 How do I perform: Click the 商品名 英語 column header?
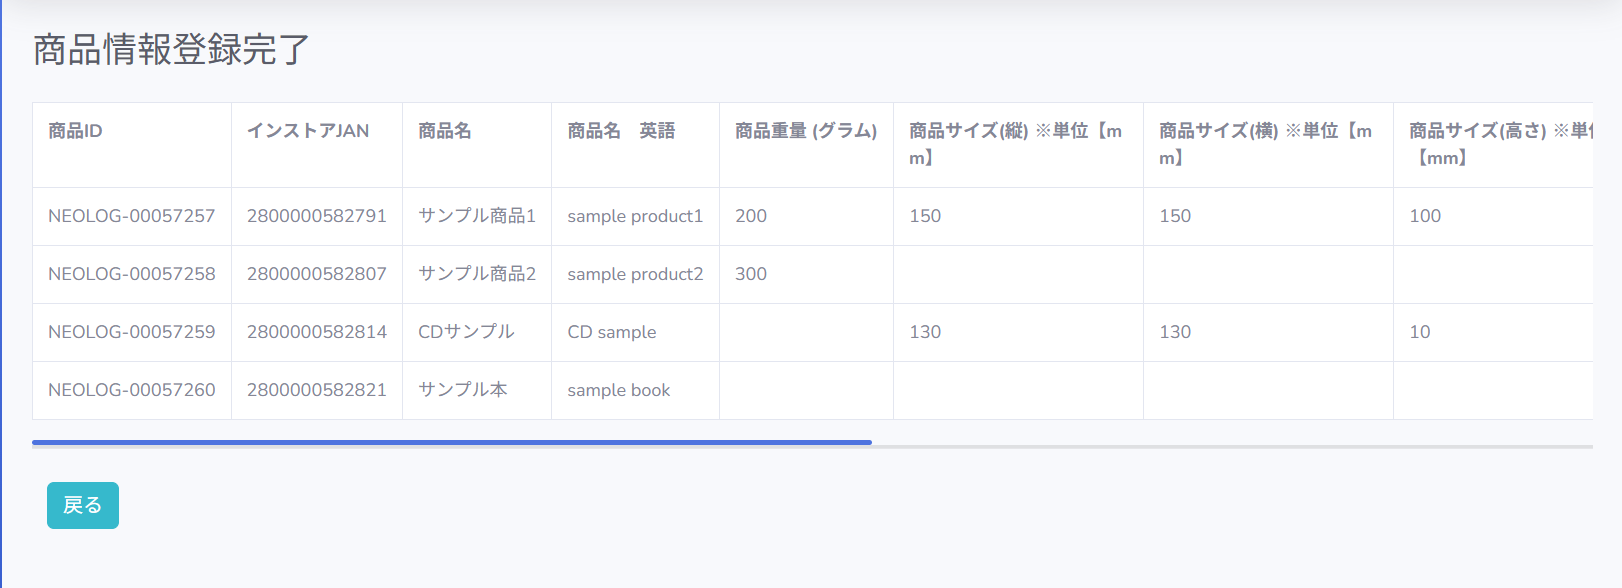click(621, 131)
